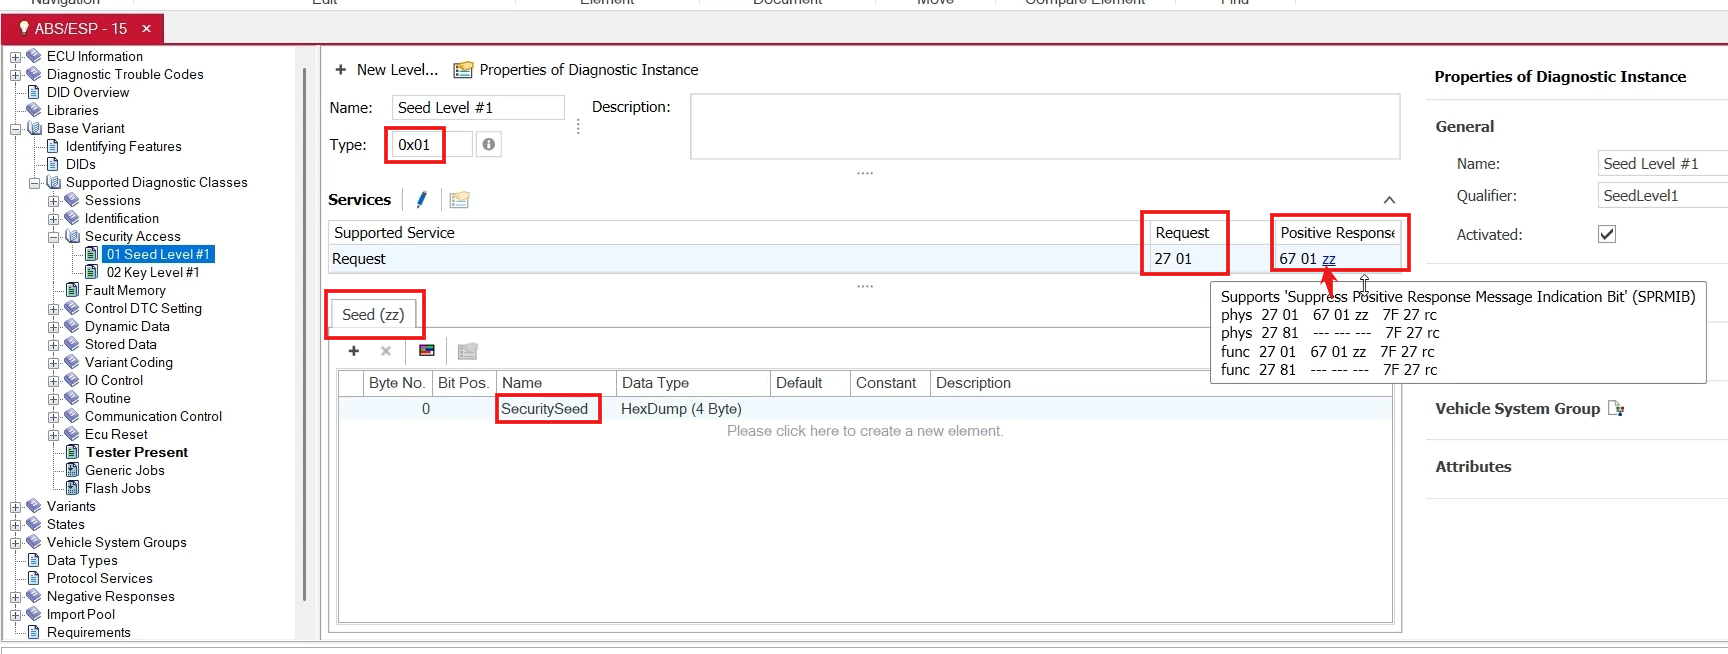Image resolution: width=1728 pixels, height=654 pixels.
Task: Expand the Negative Responses node
Action: click(15, 597)
